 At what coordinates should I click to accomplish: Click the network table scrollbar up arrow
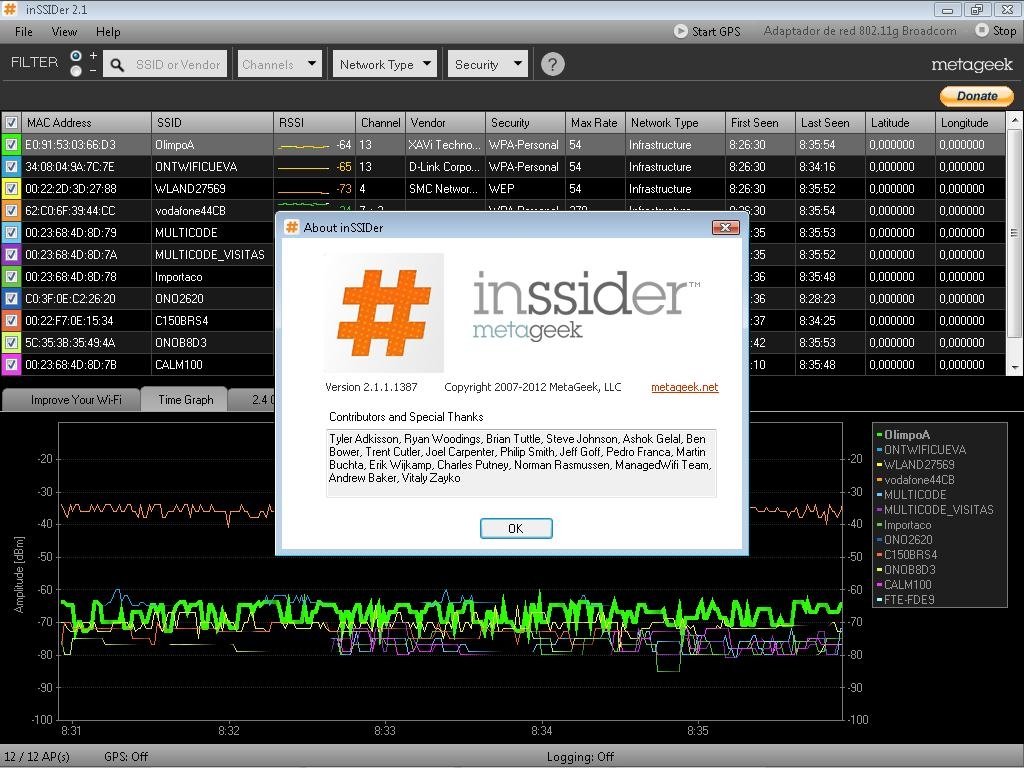[x=1014, y=120]
